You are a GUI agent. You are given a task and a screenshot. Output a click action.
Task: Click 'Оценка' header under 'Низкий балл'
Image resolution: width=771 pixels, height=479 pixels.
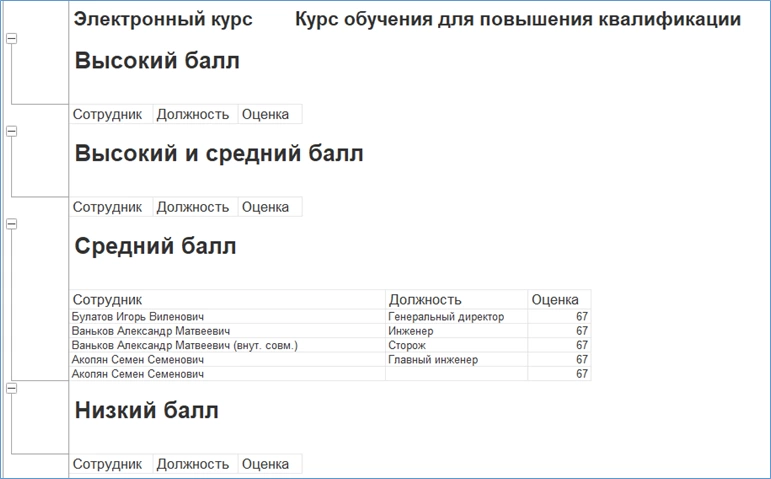pos(270,464)
